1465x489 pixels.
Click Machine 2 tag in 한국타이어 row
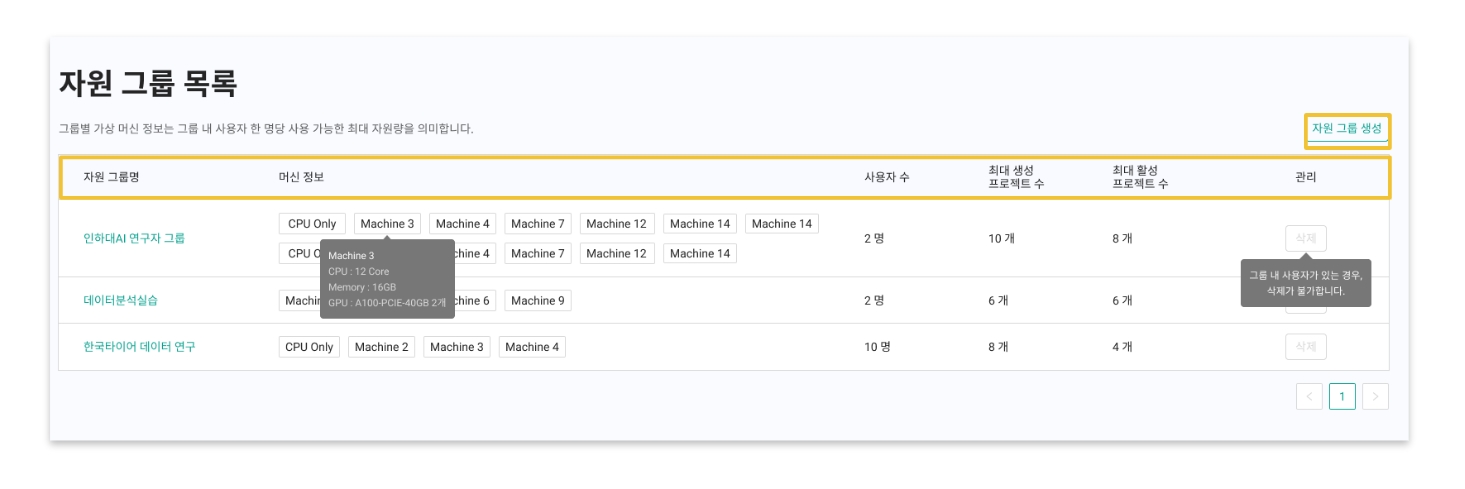pos(381,347)
